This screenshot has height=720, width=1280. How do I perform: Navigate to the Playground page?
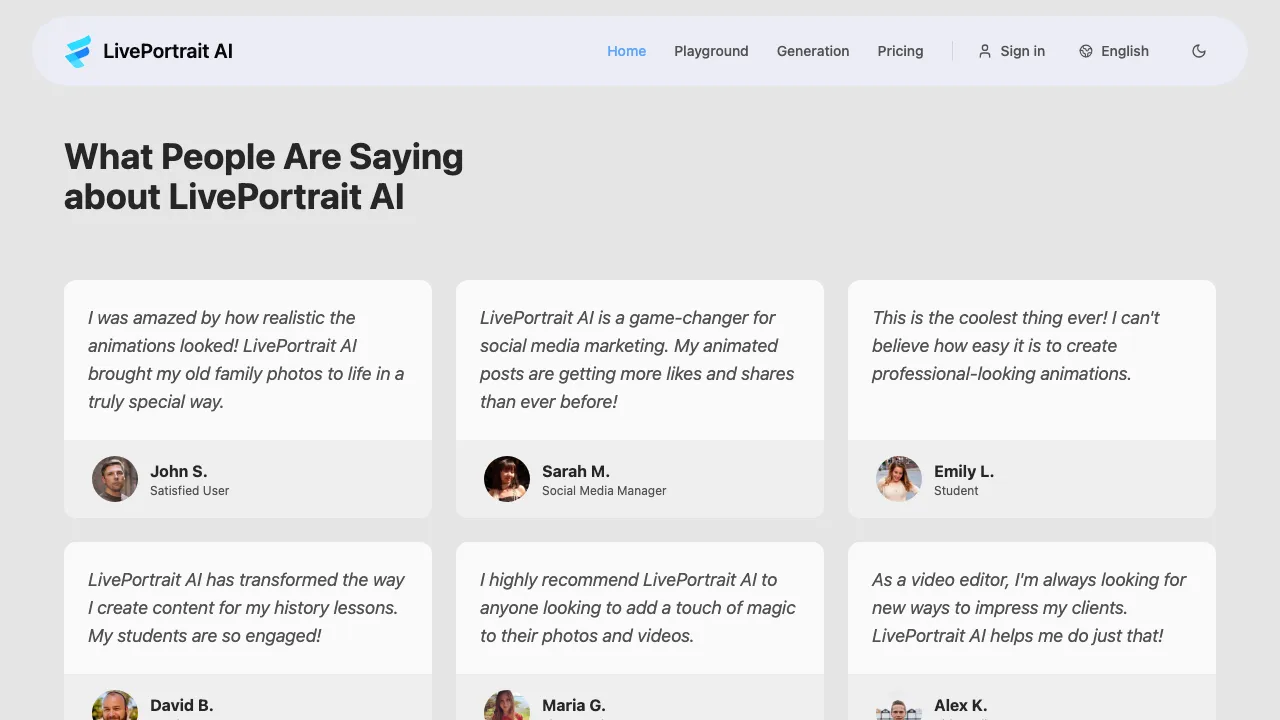point(711,51)
